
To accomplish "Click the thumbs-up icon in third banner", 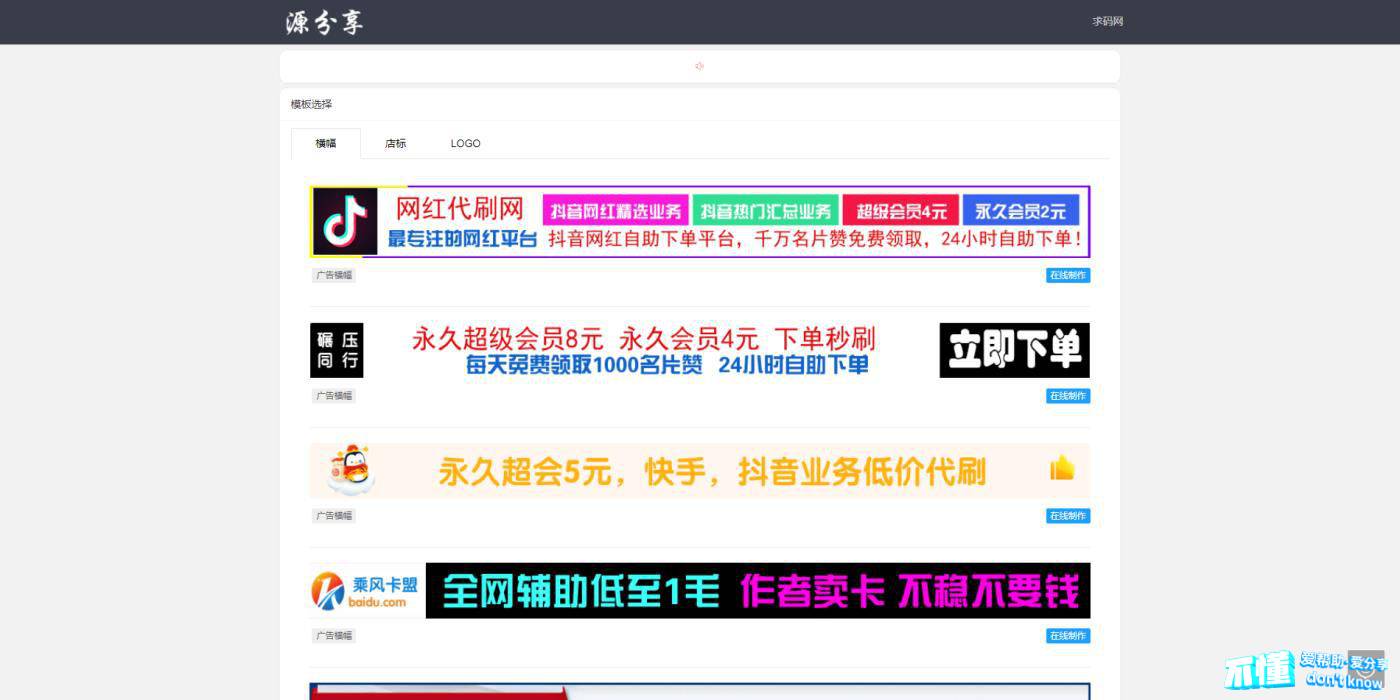I will 1062,468.
